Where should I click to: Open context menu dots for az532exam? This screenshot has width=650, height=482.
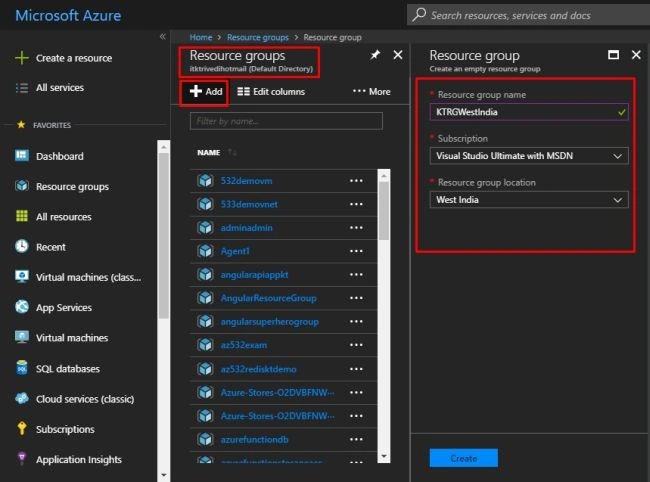[x=356, y=345]
